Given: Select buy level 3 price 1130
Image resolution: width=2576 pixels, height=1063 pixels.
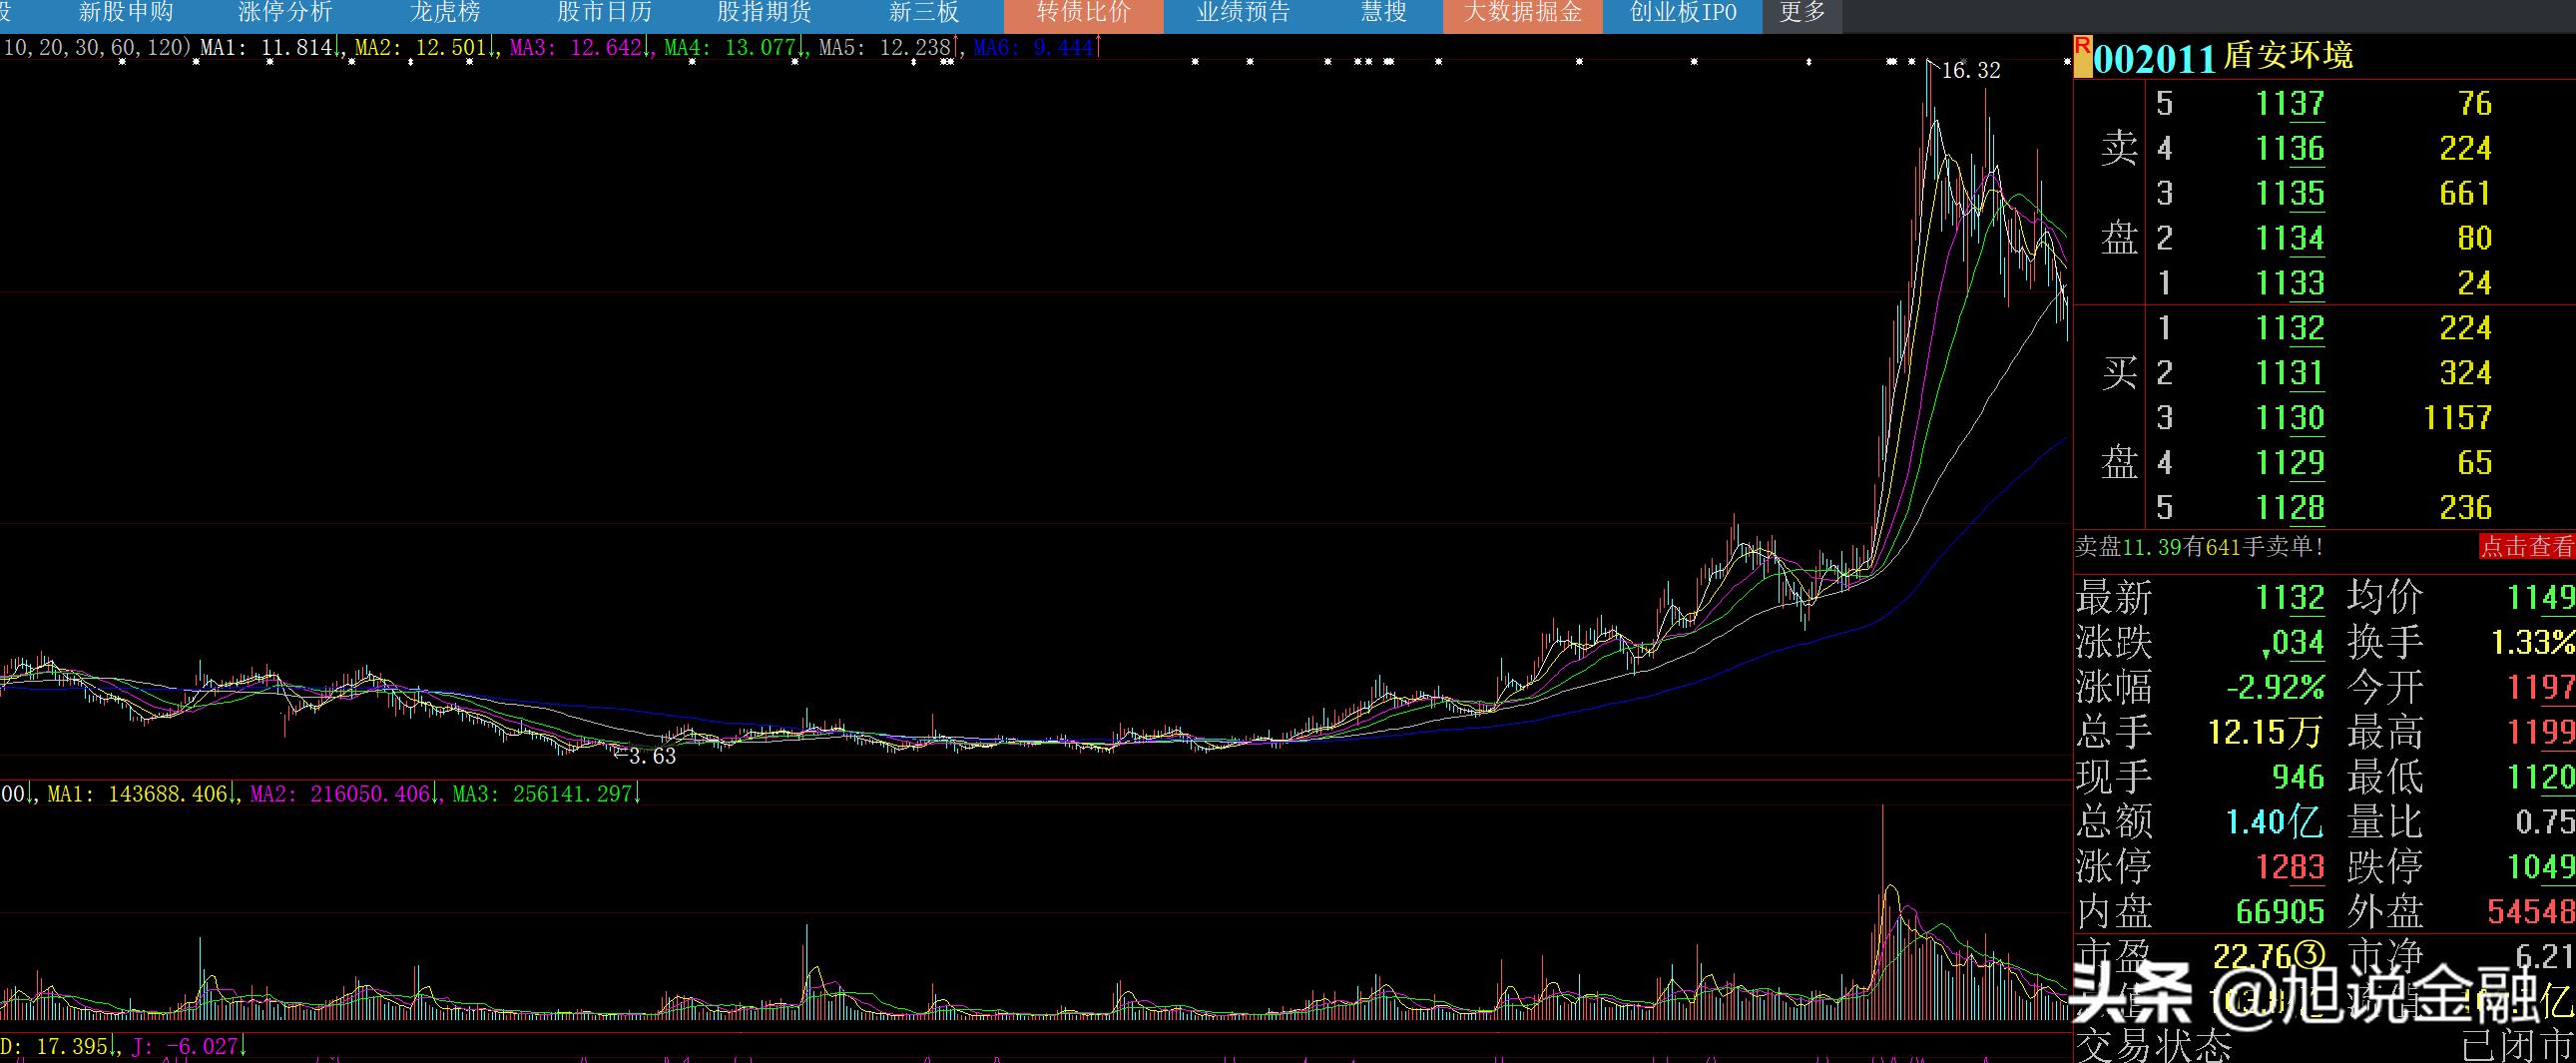Looking at the screenshot, I should coord(2290,418).
